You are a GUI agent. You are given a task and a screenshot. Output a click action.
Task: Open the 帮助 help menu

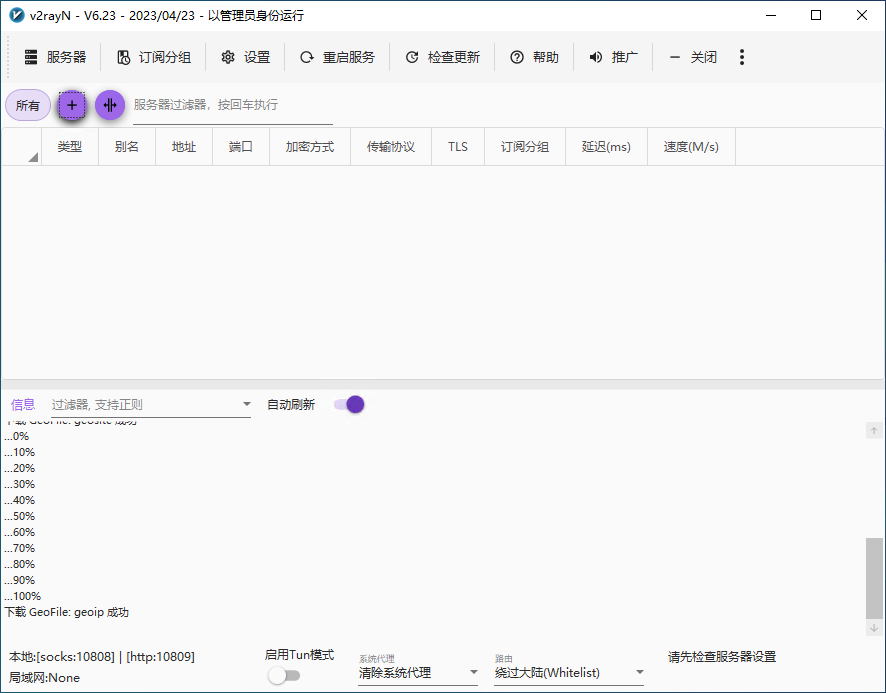(x=534, y=57)
